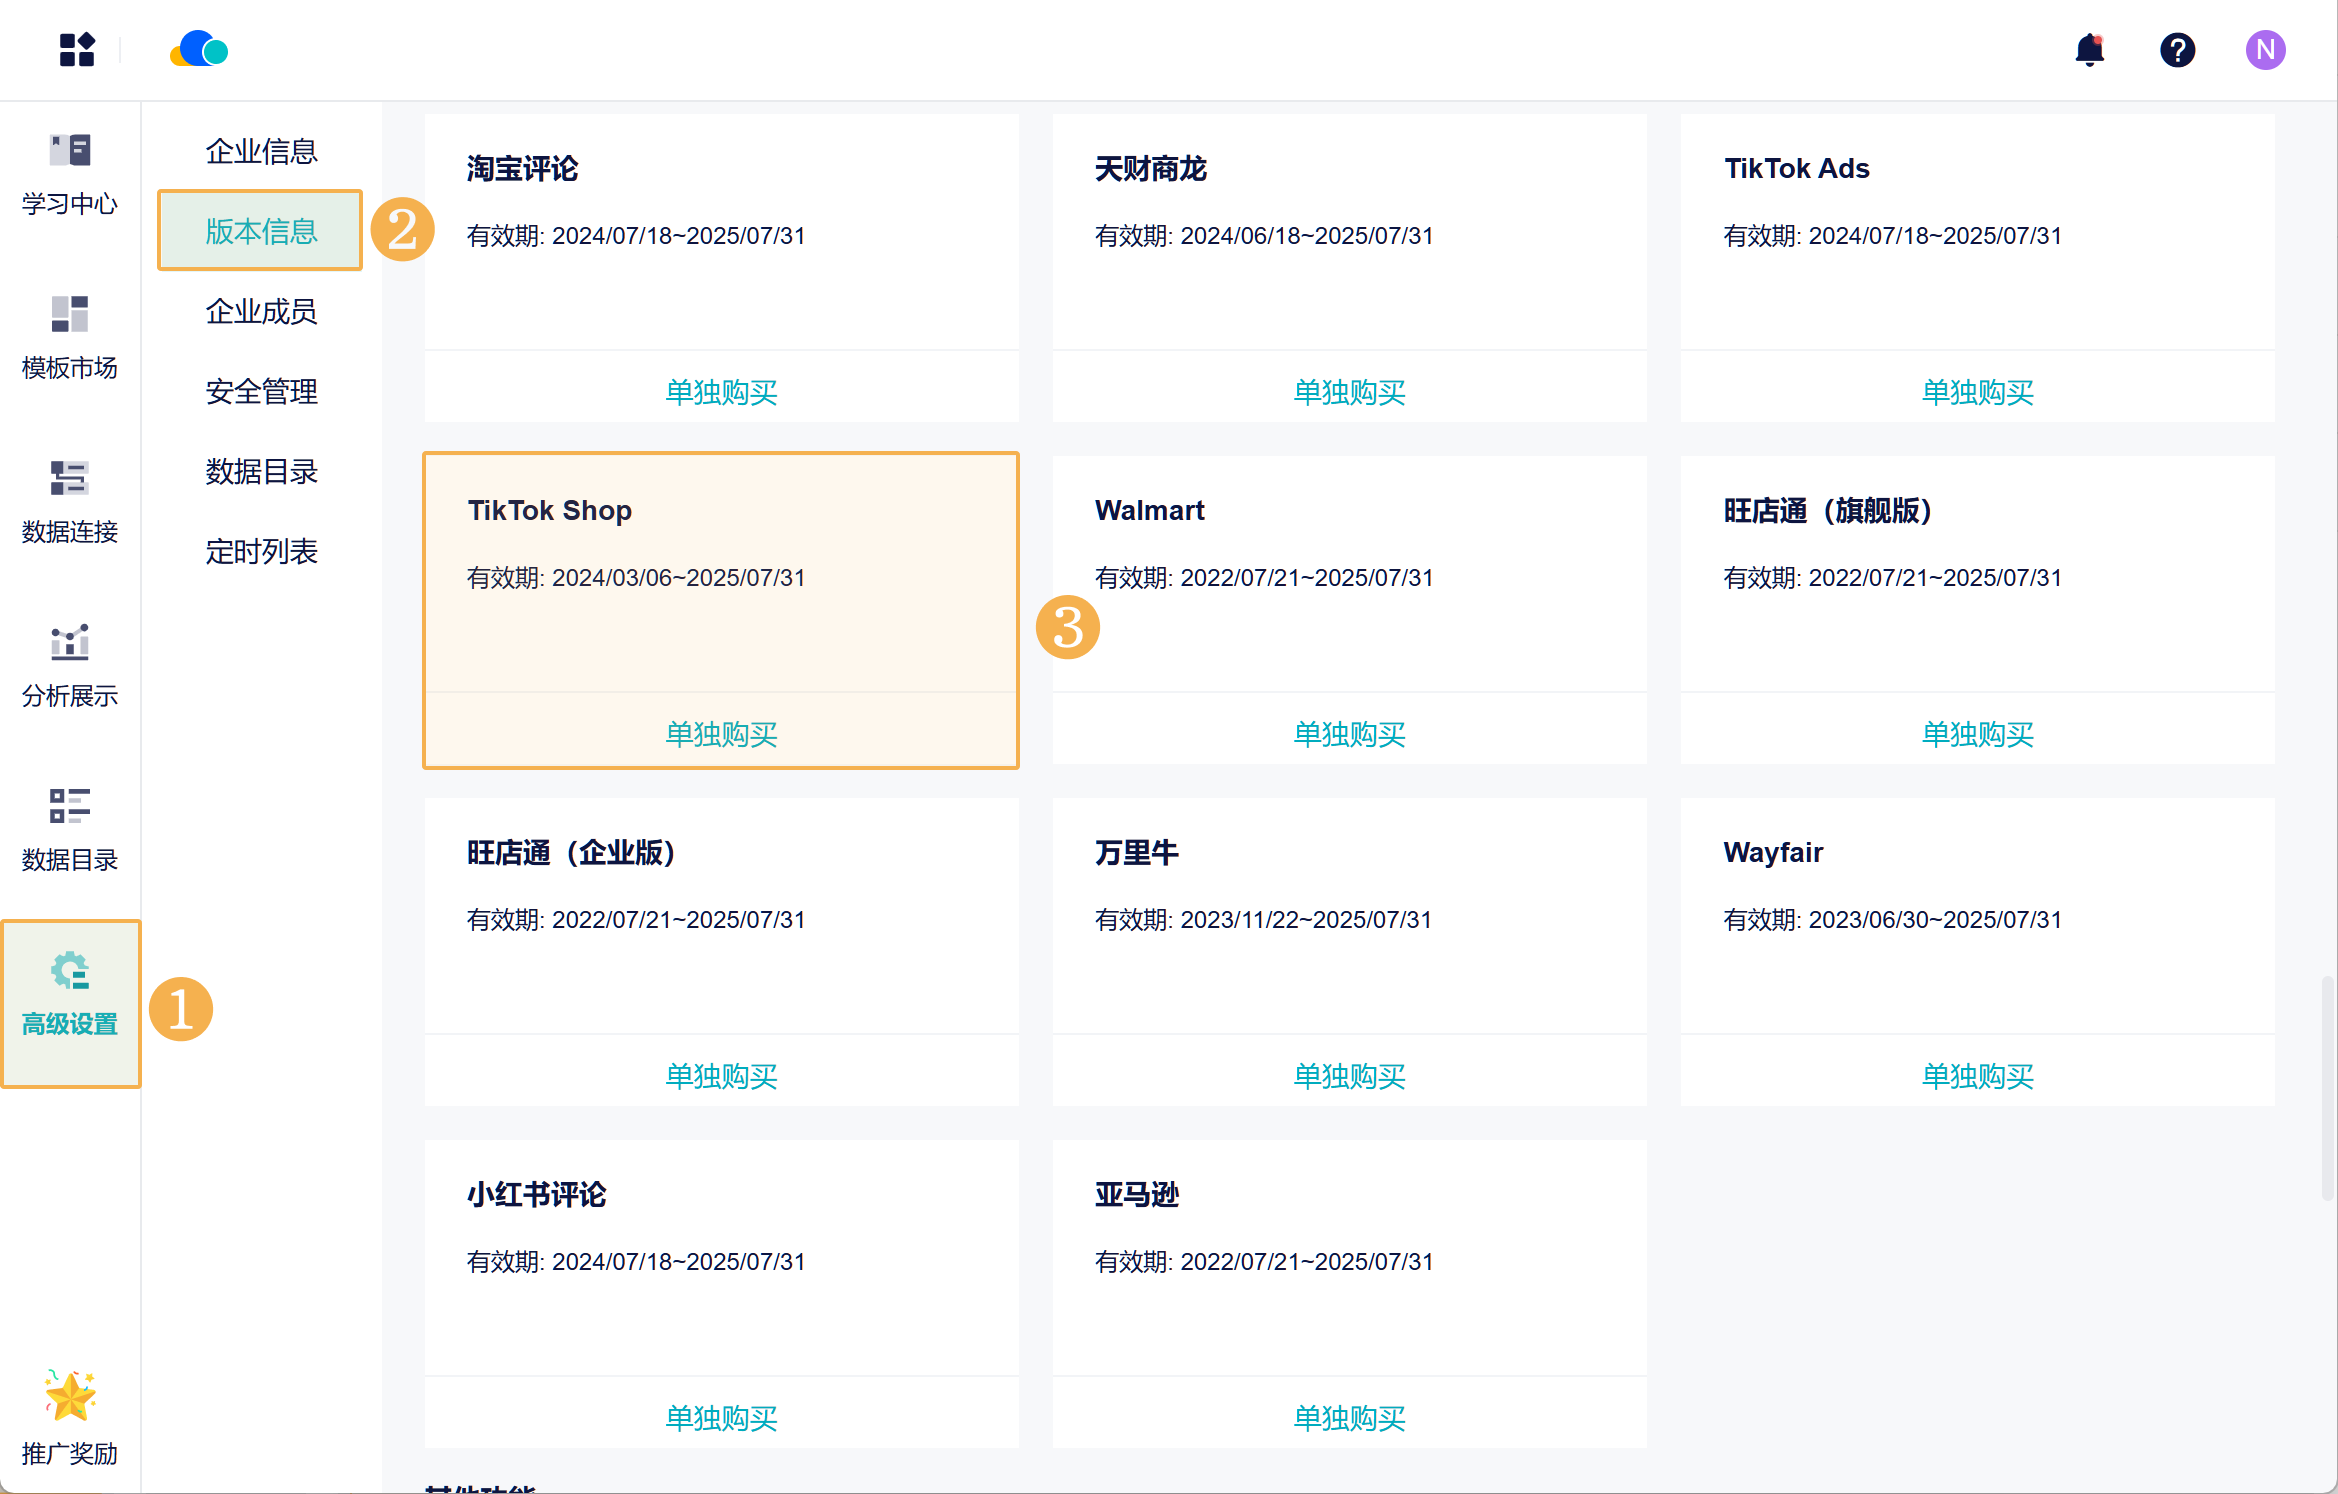Open the notification bell

click(2089, 50)
